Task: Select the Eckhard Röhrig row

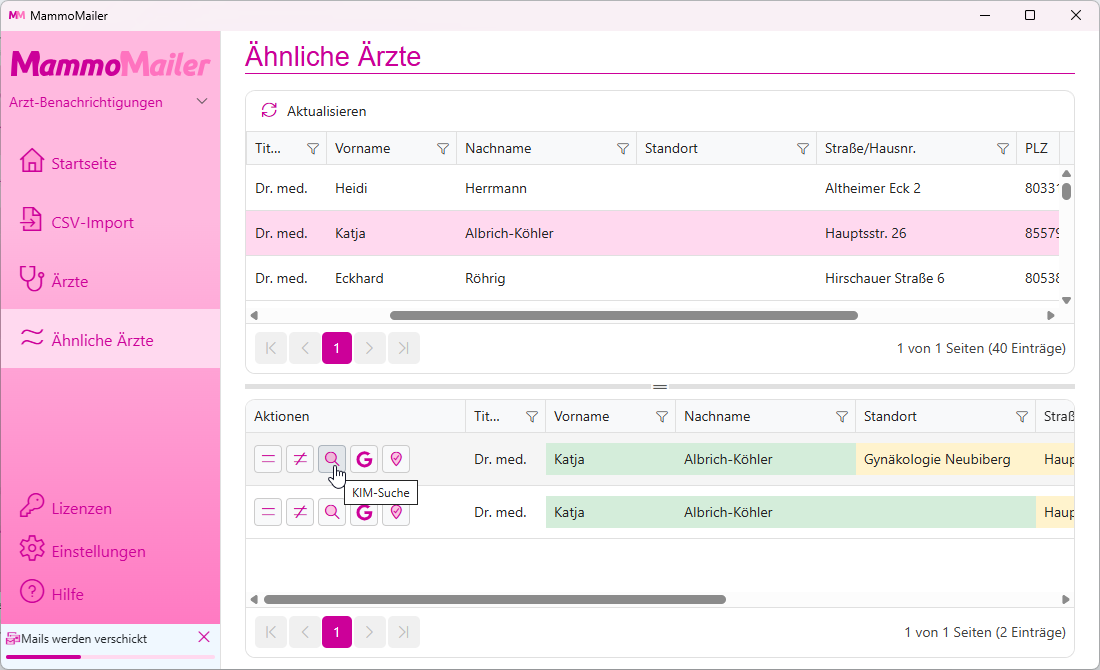Action: click(x=652, y=279)
